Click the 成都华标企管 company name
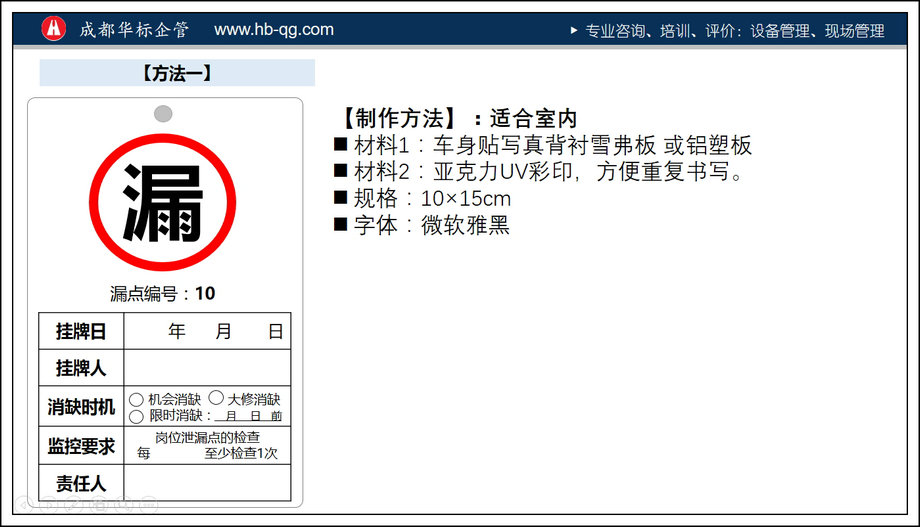 tap(134, 30)
